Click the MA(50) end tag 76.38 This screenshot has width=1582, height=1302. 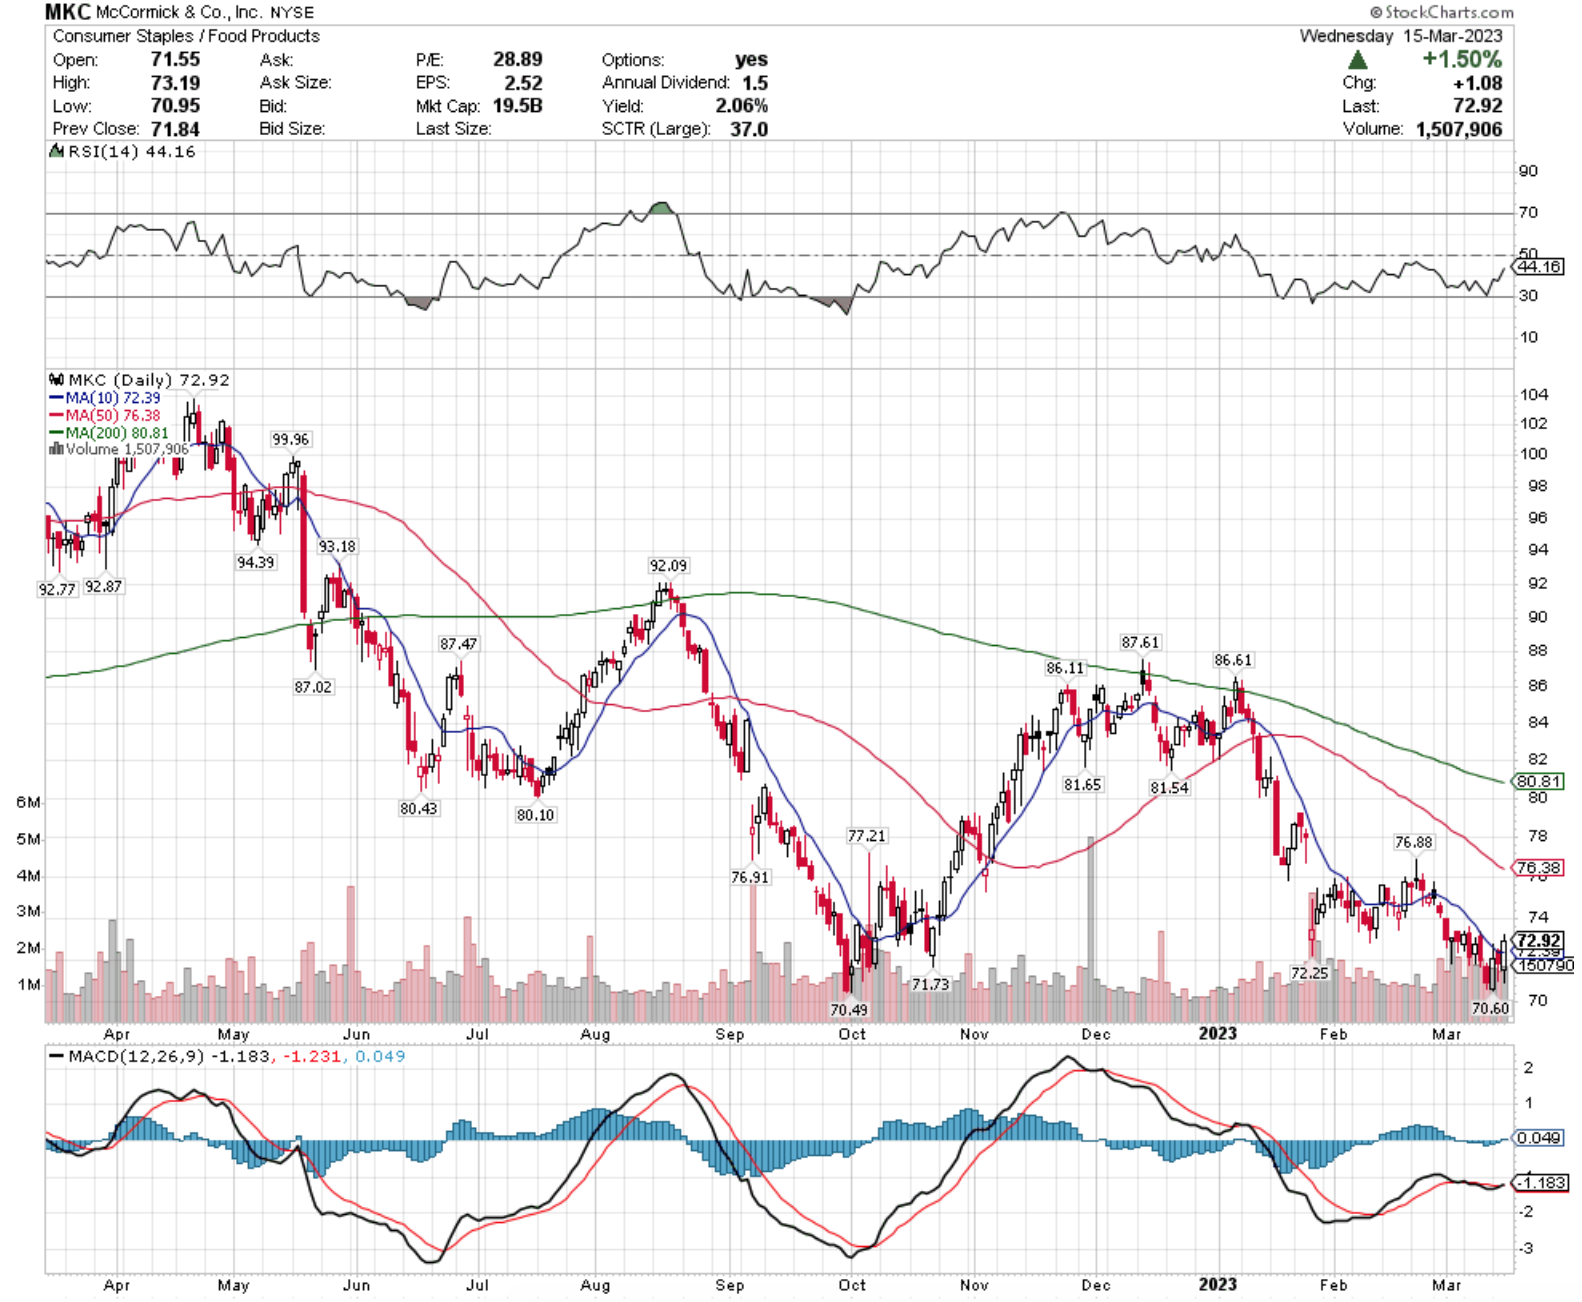coord(1539,868)
